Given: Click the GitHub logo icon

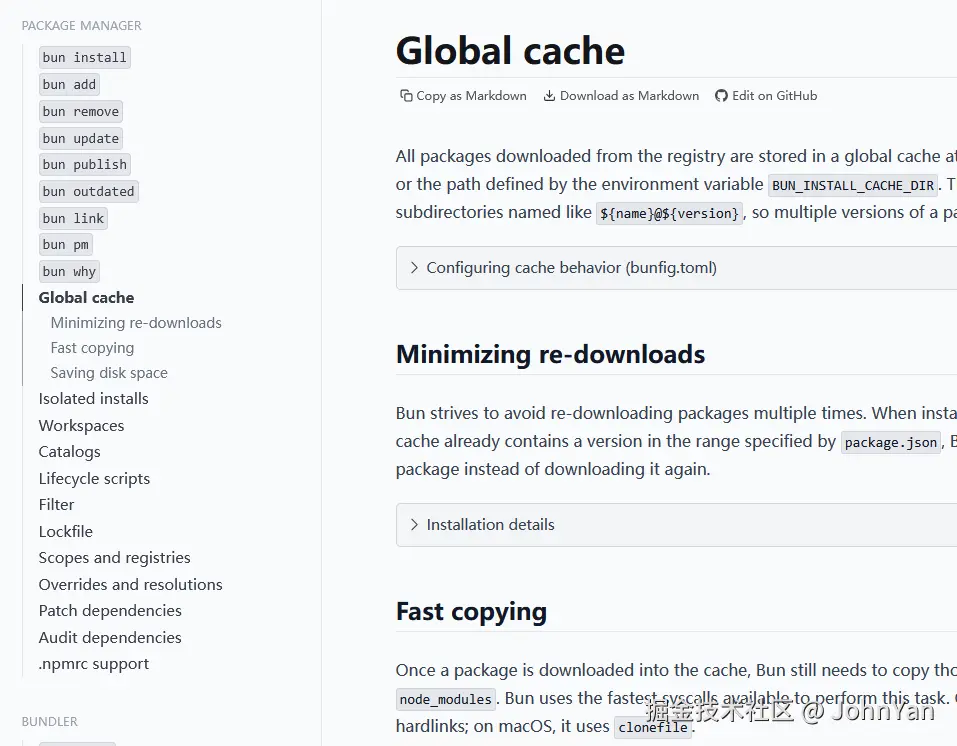Looking at the screenshot, I should 721,96.
